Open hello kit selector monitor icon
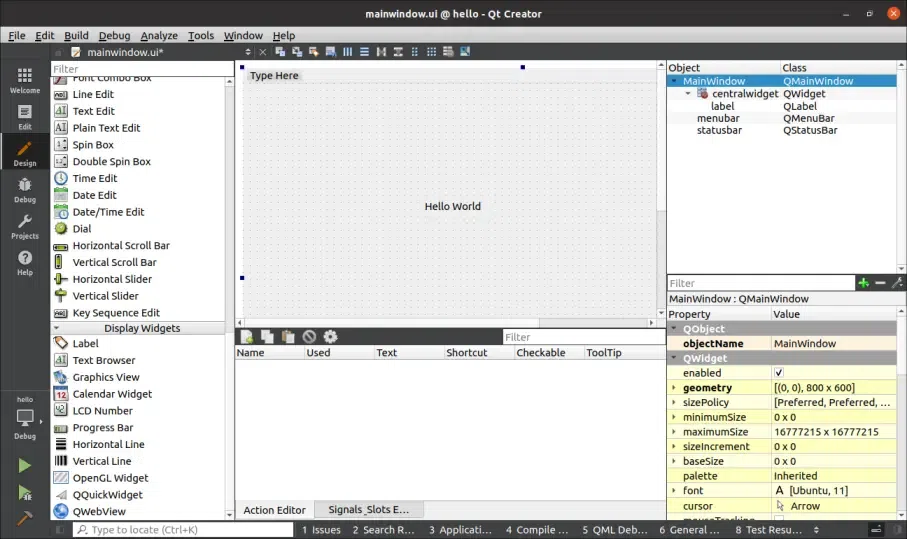The width and height of the screenshot is (907, 539). (x=24, y=418)
